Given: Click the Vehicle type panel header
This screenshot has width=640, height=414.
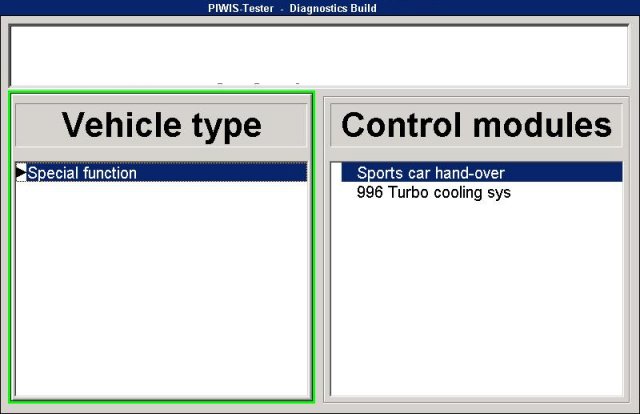Looking at the screenshot, I should [x=161, y=125].
